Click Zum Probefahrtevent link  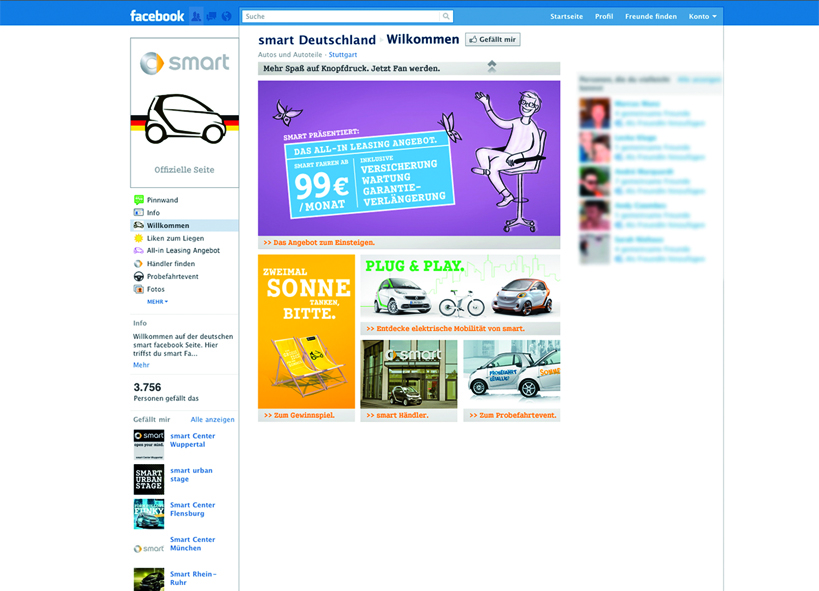(512, 415)
